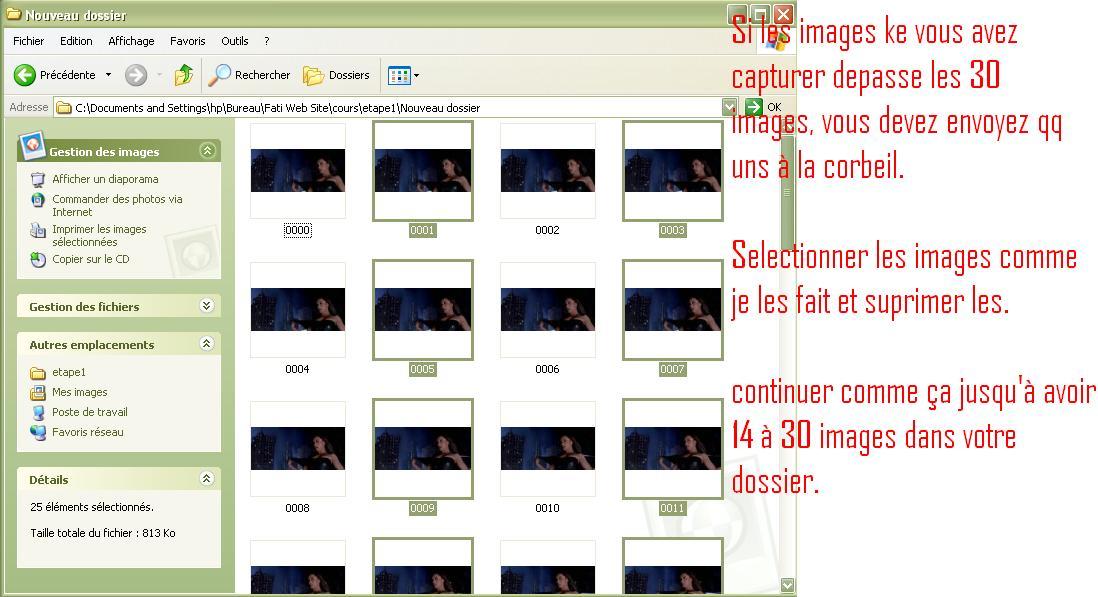This screenshot has width=1098, height=597.
Task: Select thumbnail 0004
Action: click(x=298, y=310)
